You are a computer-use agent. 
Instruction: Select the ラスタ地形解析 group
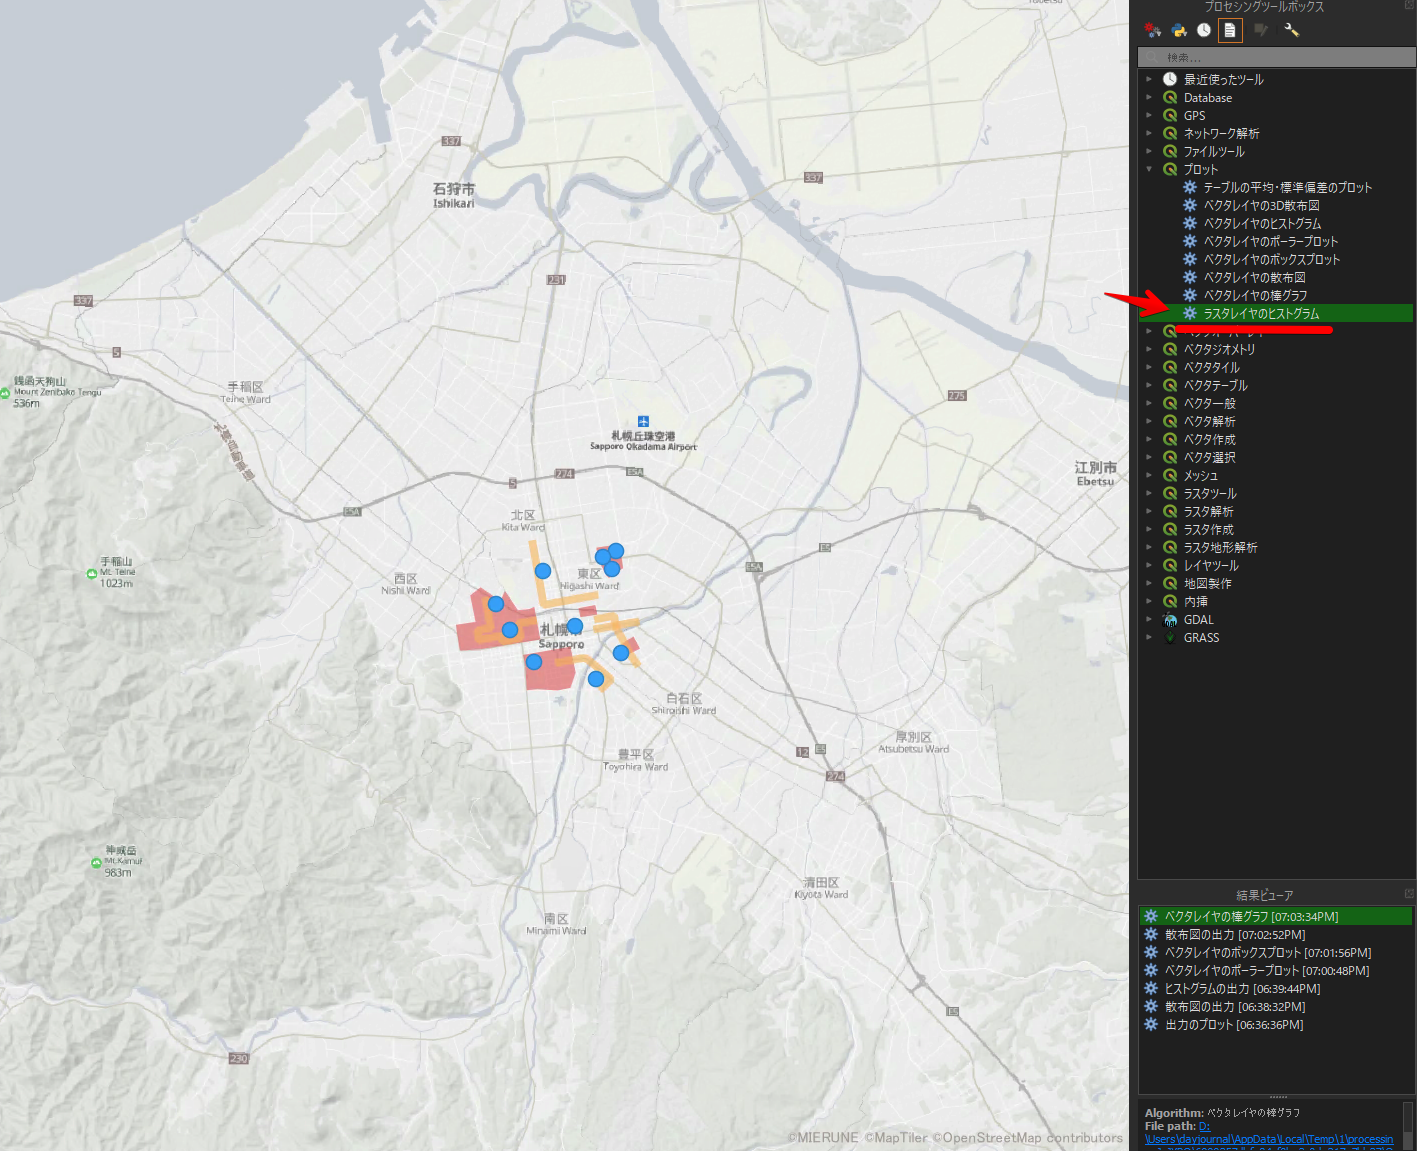1220,547
